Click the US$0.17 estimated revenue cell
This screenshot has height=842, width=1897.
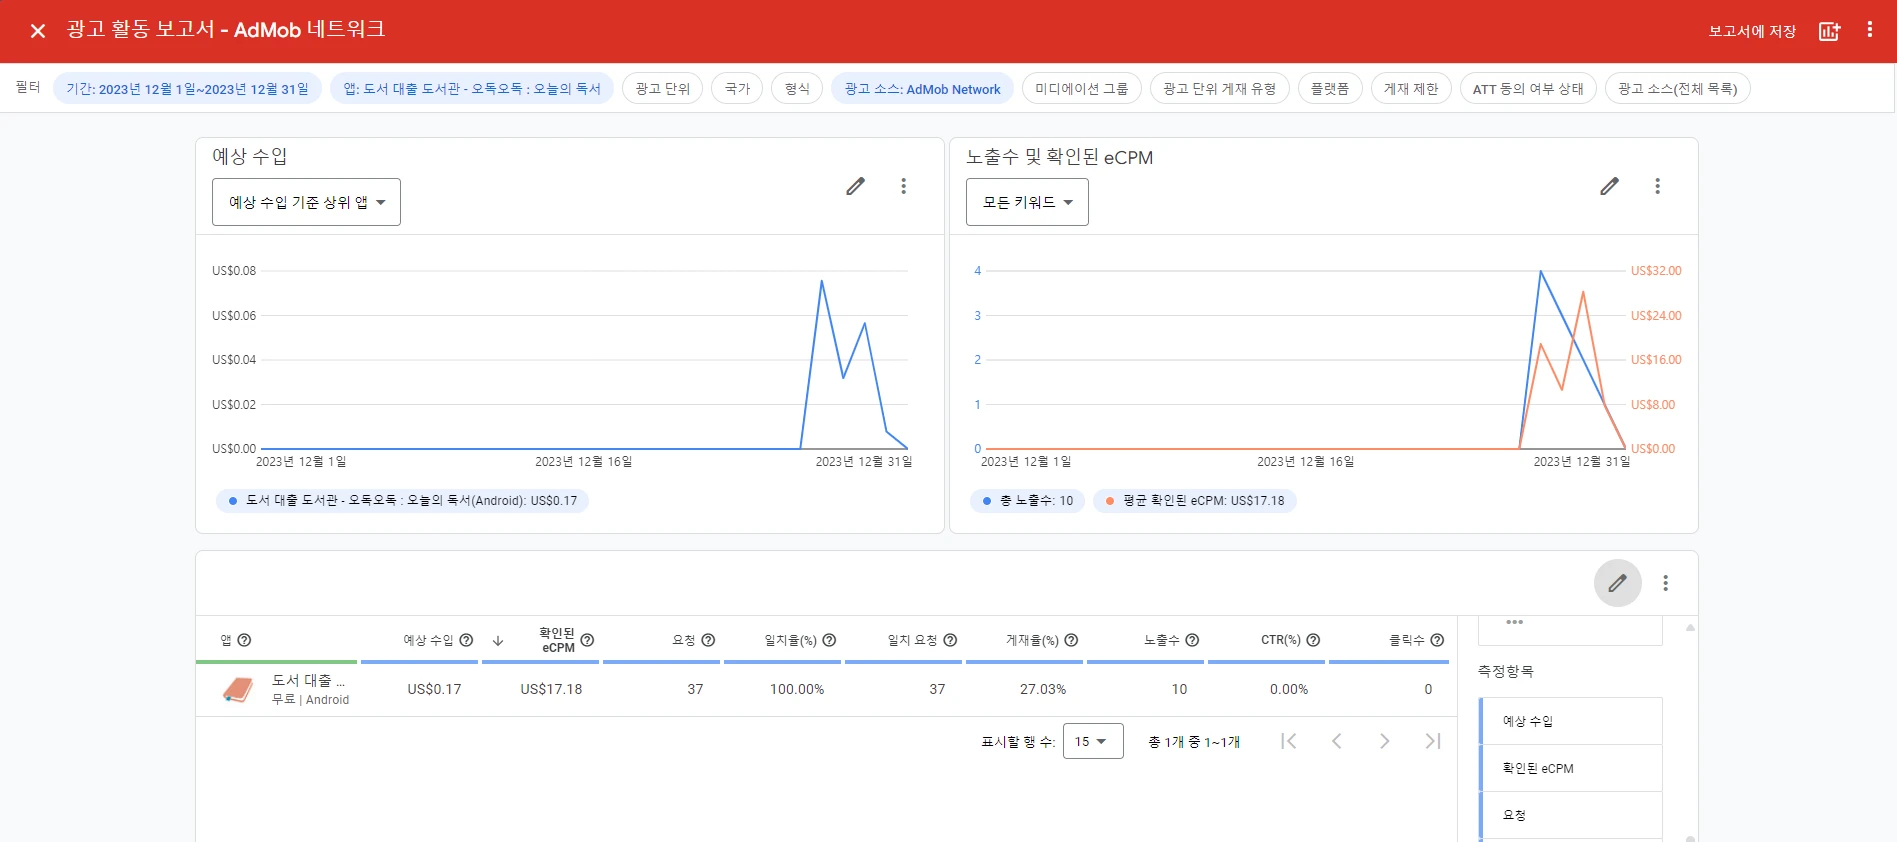pyautogui.click(x=434, y=689)
